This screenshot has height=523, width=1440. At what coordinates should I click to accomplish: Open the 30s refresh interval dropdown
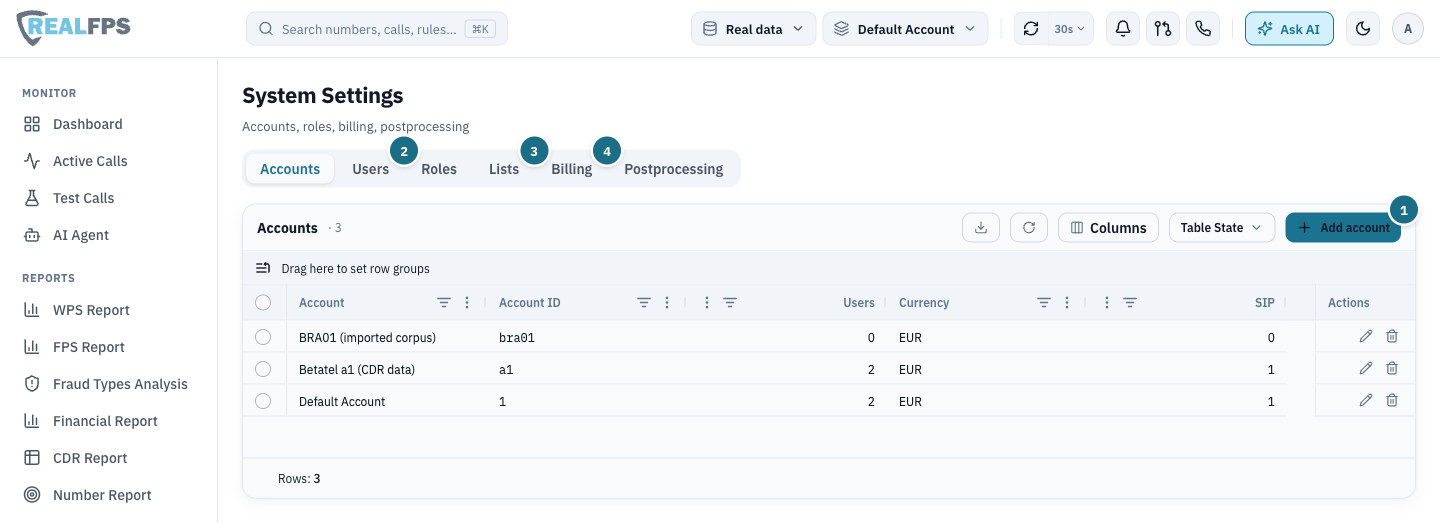click(1068, 29)
